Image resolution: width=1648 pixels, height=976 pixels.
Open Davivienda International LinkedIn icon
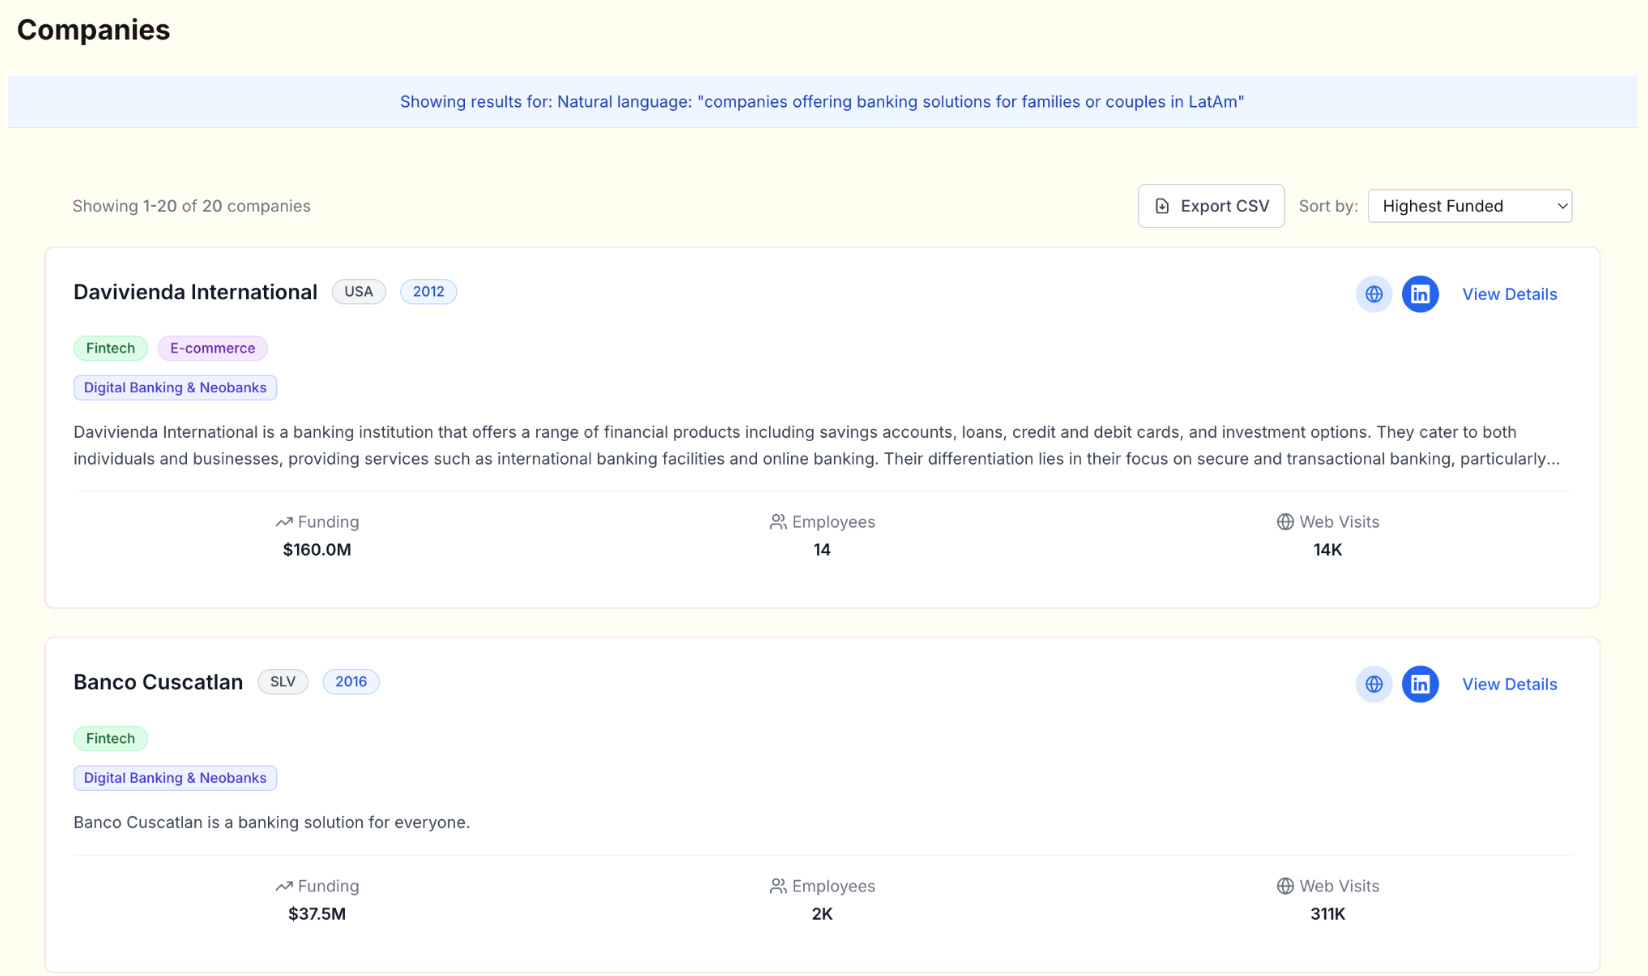click(1420, 294)
